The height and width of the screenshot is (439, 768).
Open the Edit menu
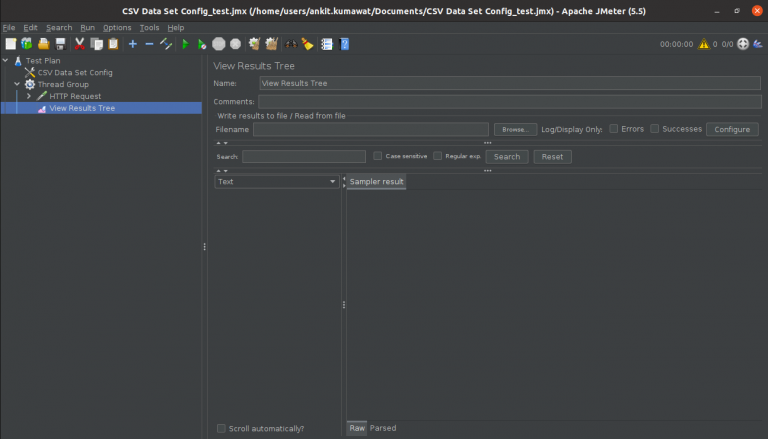pos(30,27)
